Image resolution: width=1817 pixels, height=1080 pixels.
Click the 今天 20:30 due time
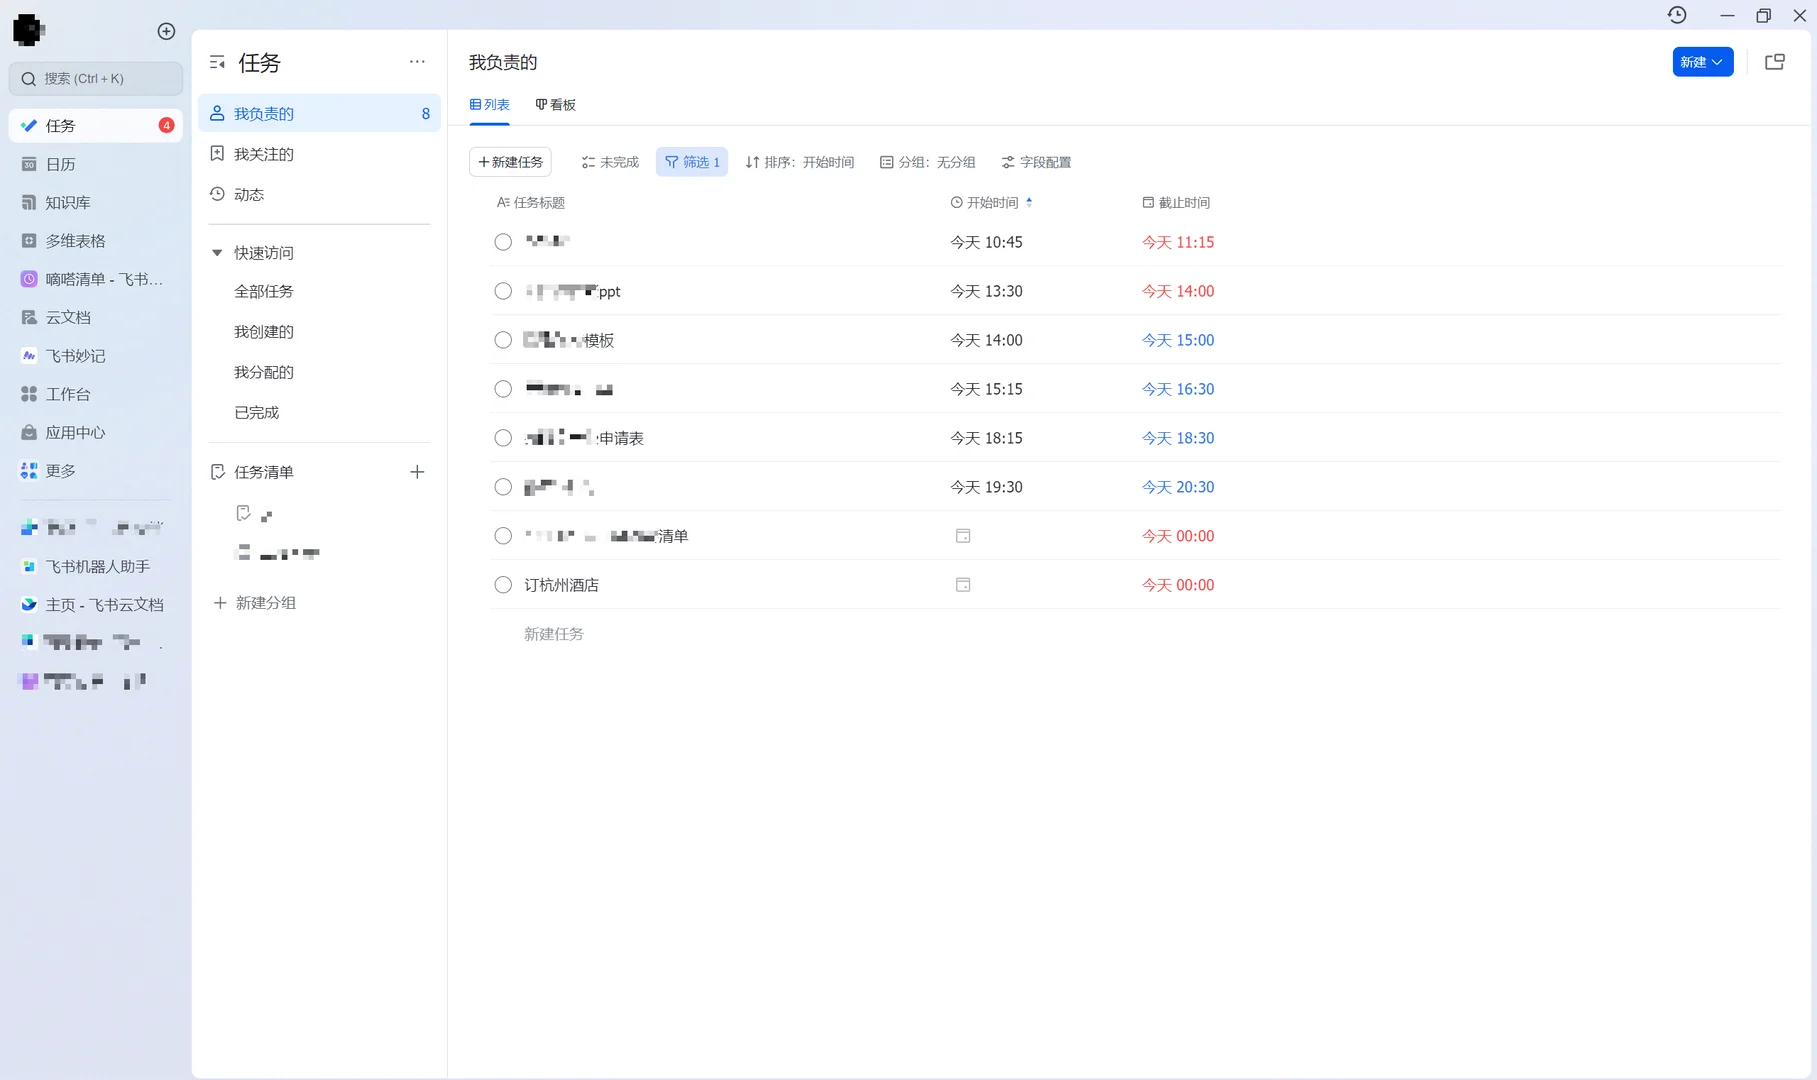(1178, 487)
